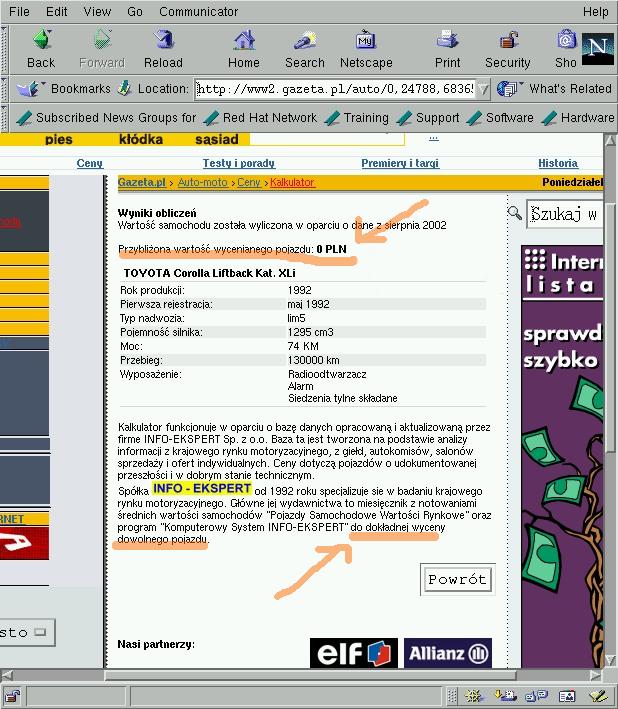
Task: Go to Home via toolbar icon
Action: click(x=244, y=49)
